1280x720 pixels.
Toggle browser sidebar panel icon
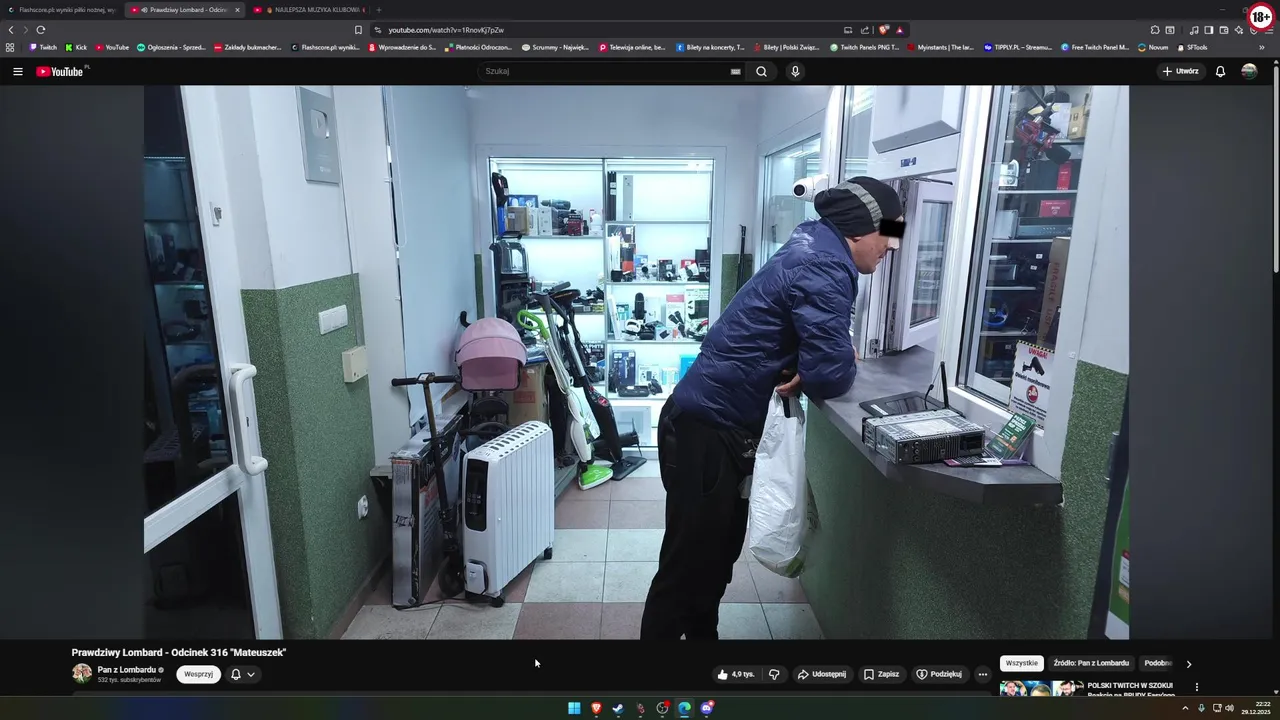[x=1208, y=30]
